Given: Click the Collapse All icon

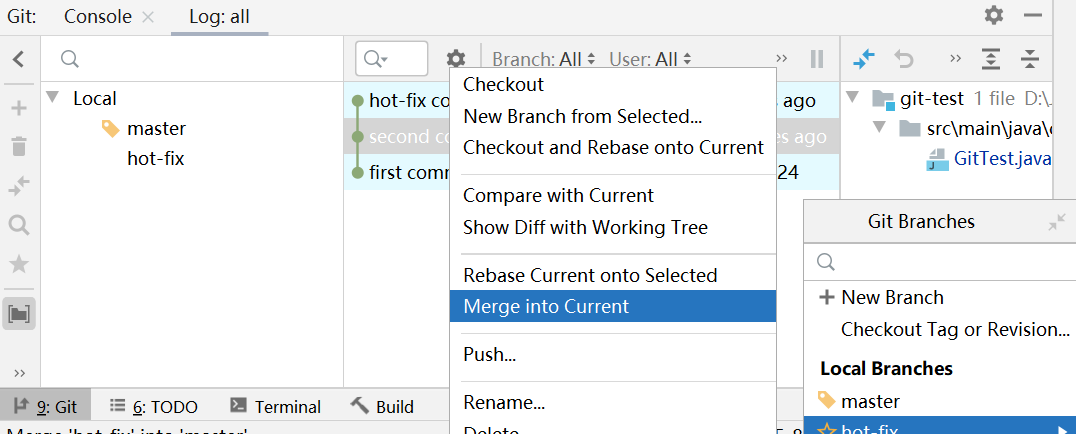Looking at the screenshot, I should (1030, 60).
